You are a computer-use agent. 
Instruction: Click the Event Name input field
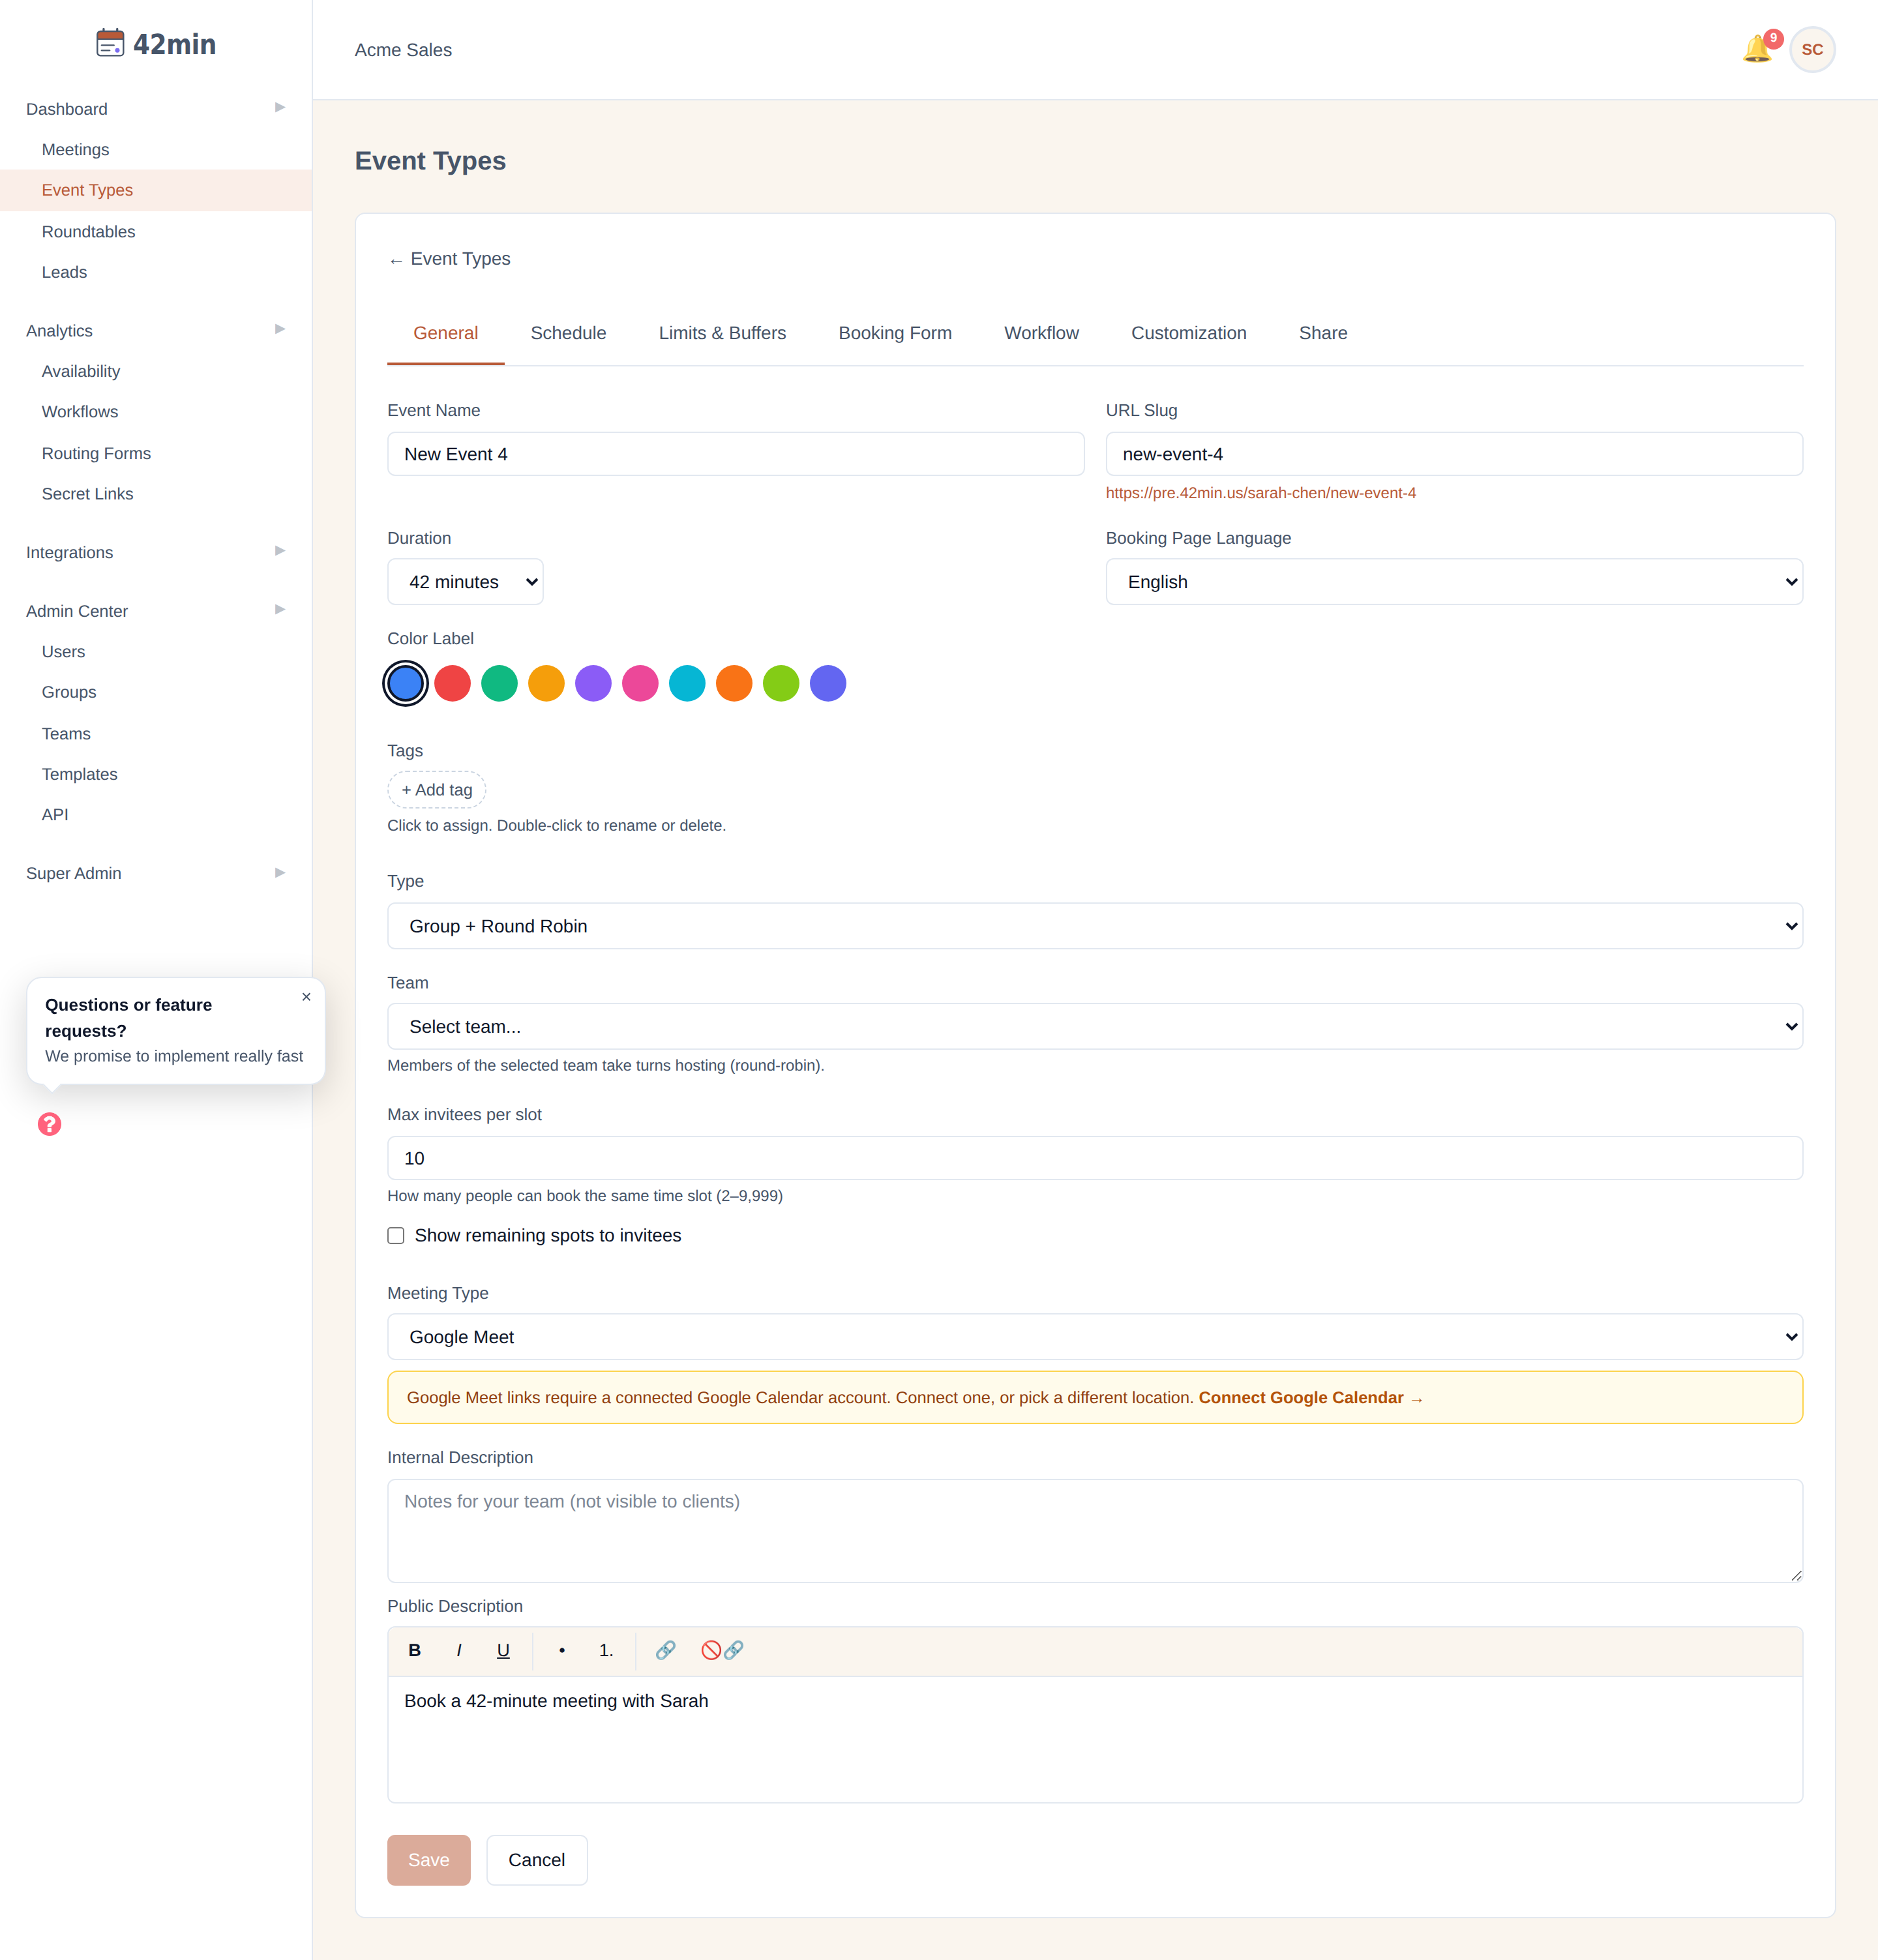(x=735, y=454)
